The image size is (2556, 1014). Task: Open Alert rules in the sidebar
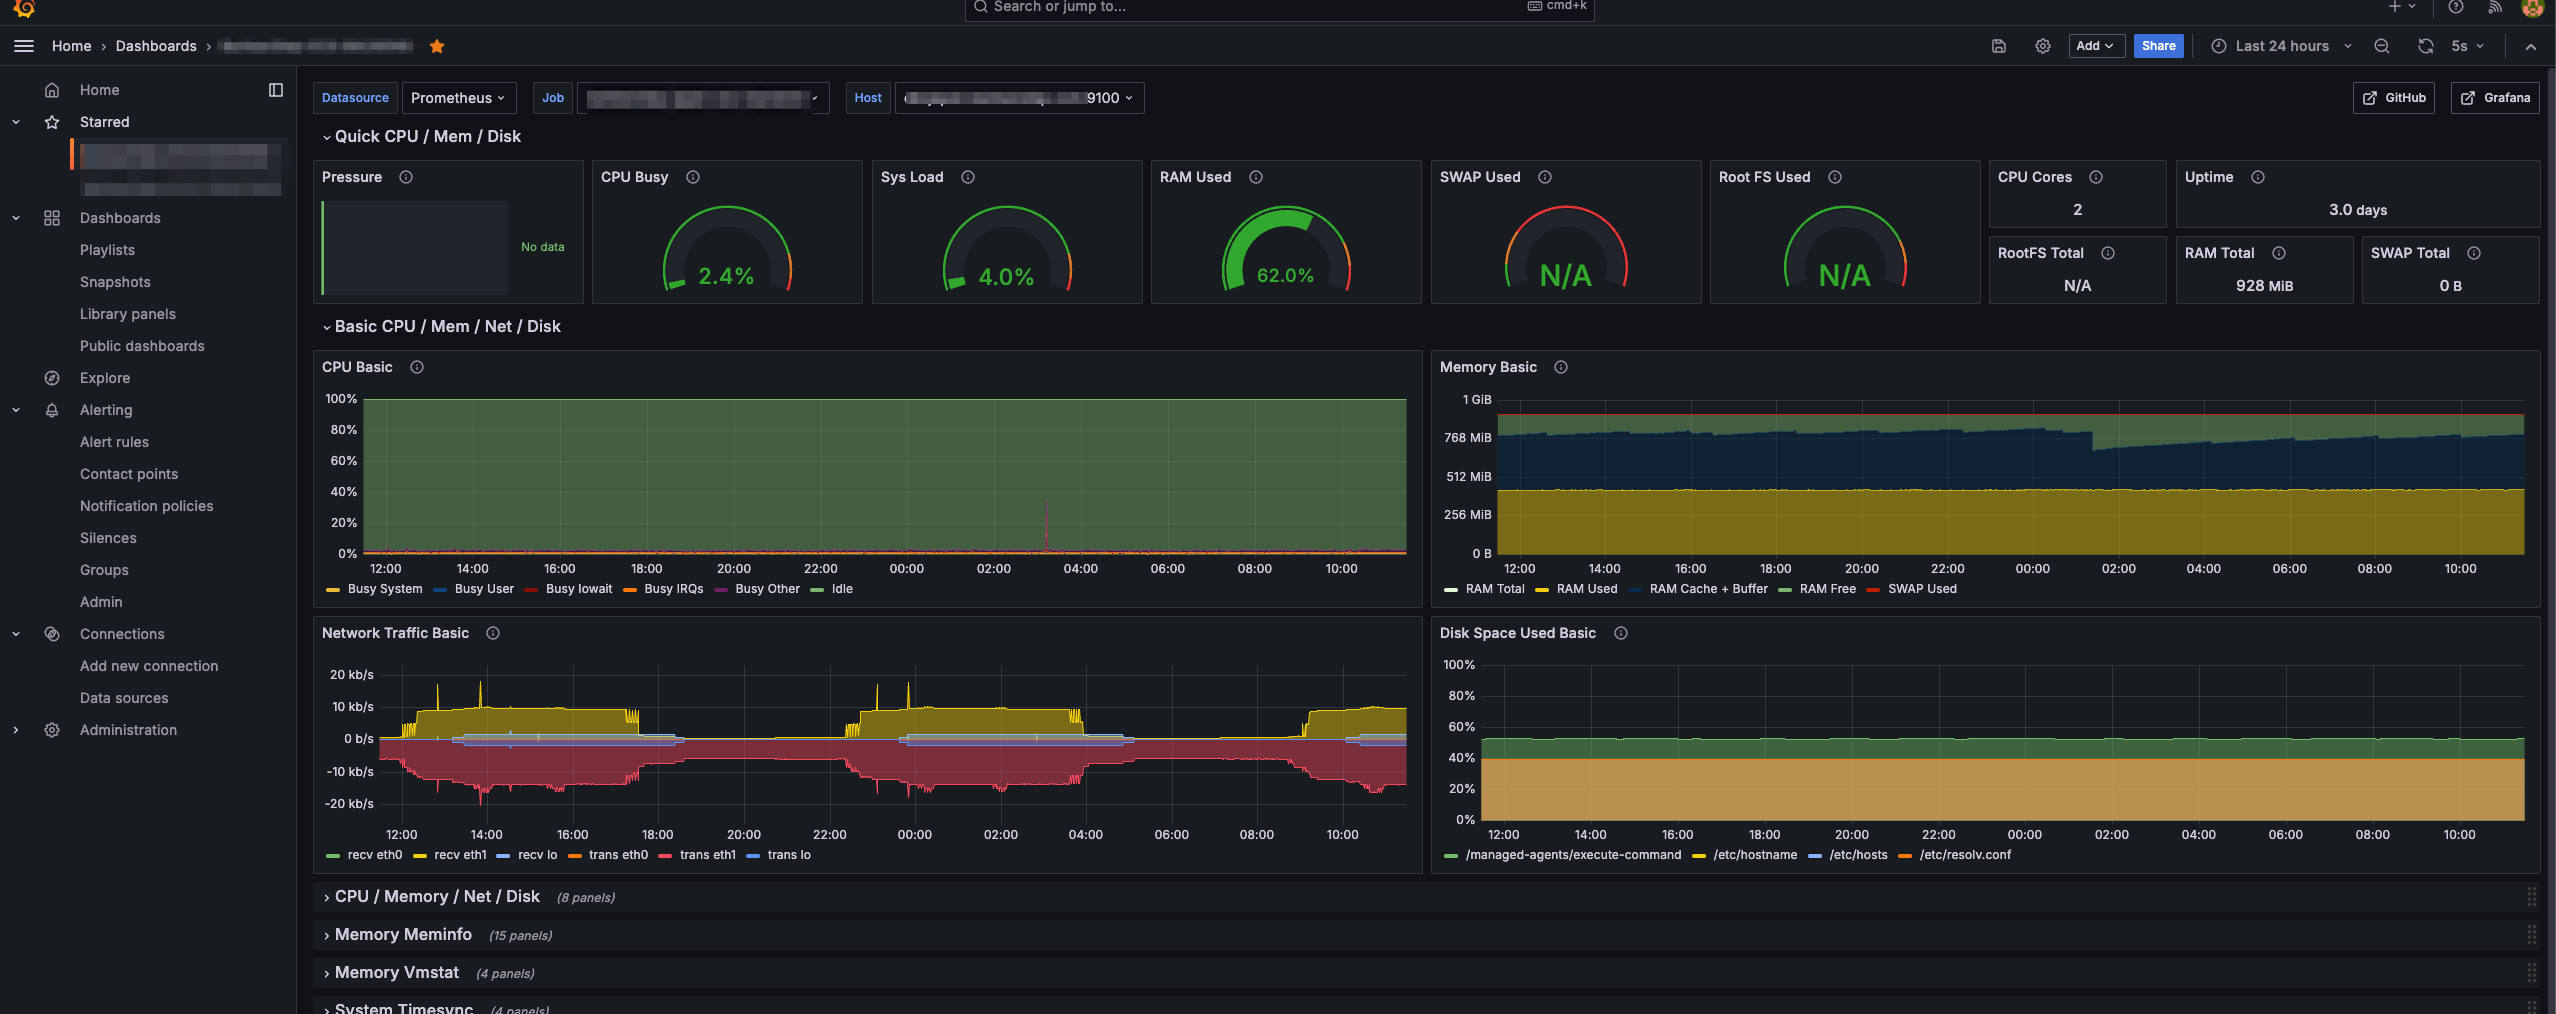coord(114,442)
